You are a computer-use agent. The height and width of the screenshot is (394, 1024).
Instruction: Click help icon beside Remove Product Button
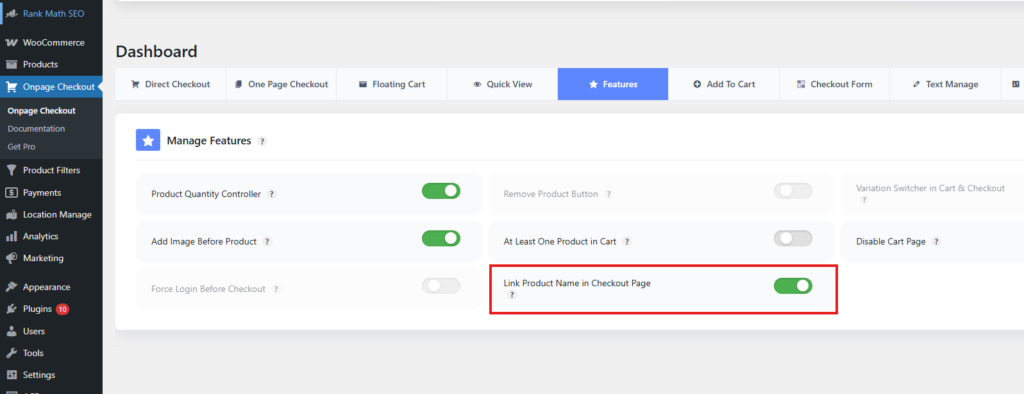609,194
